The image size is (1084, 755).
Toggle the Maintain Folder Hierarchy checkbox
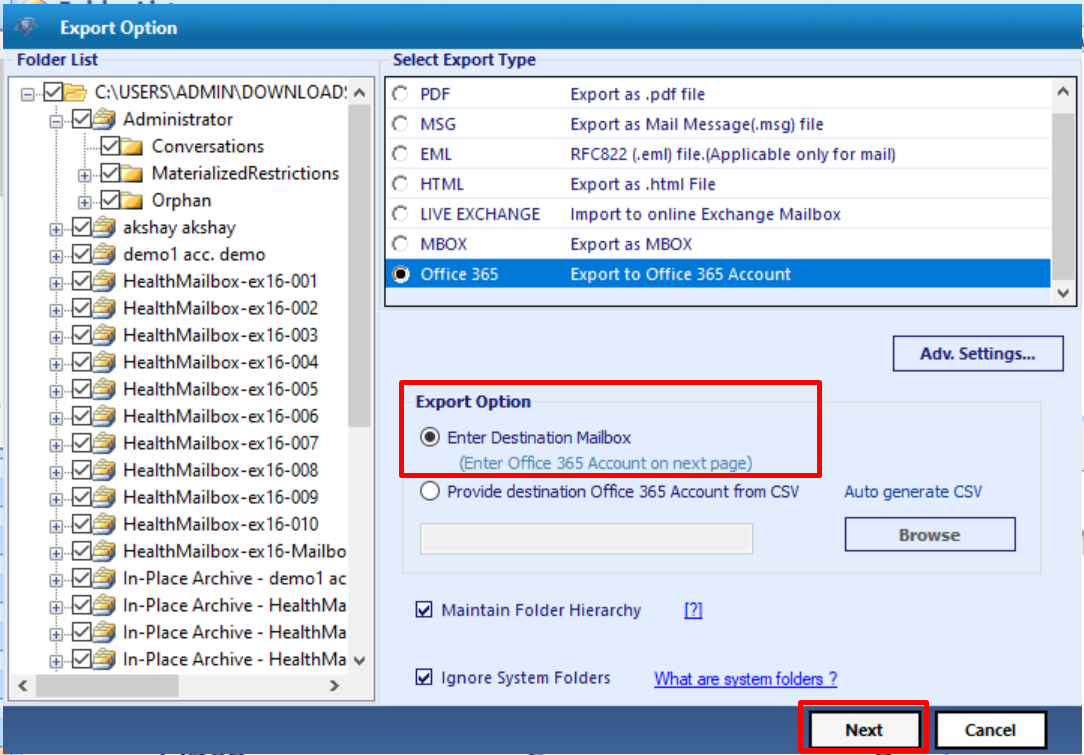[424, 610]
